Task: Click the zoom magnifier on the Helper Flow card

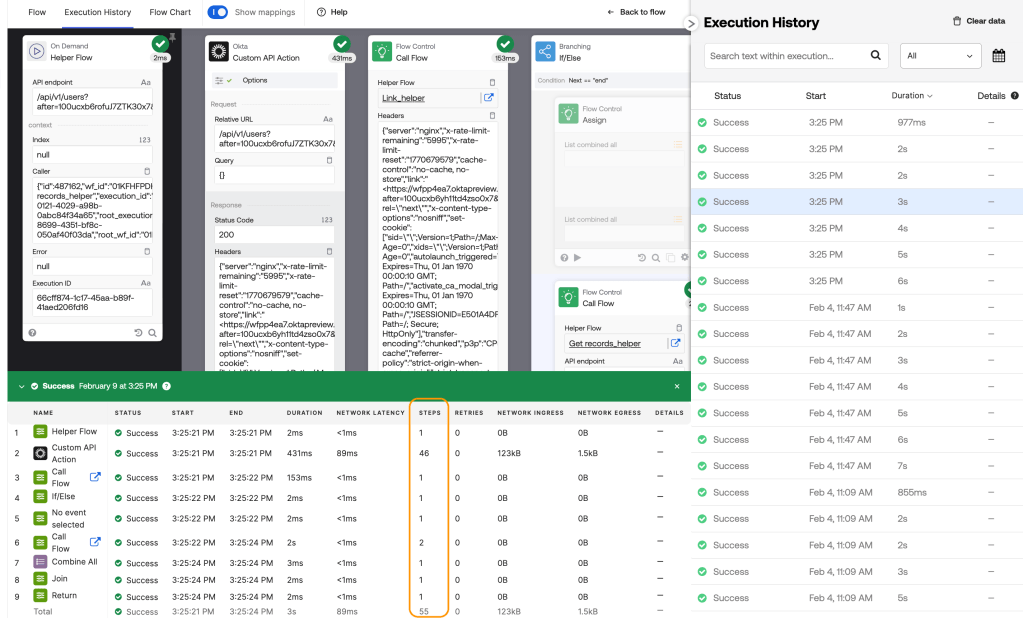Action: [x=151, y=334]
